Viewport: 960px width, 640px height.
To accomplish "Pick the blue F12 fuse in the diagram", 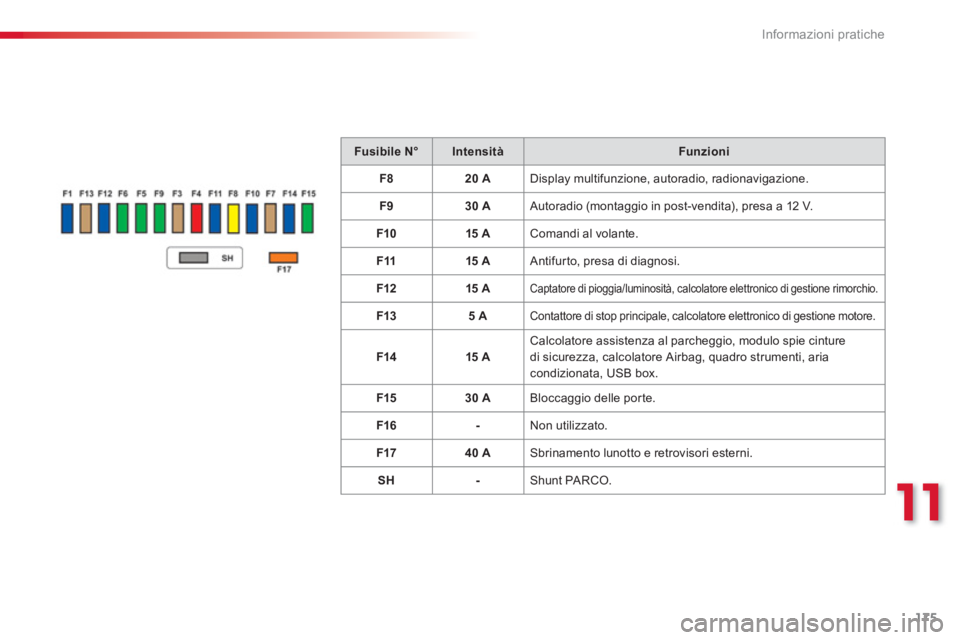I will pyautogui.click(x=104, y=218).
